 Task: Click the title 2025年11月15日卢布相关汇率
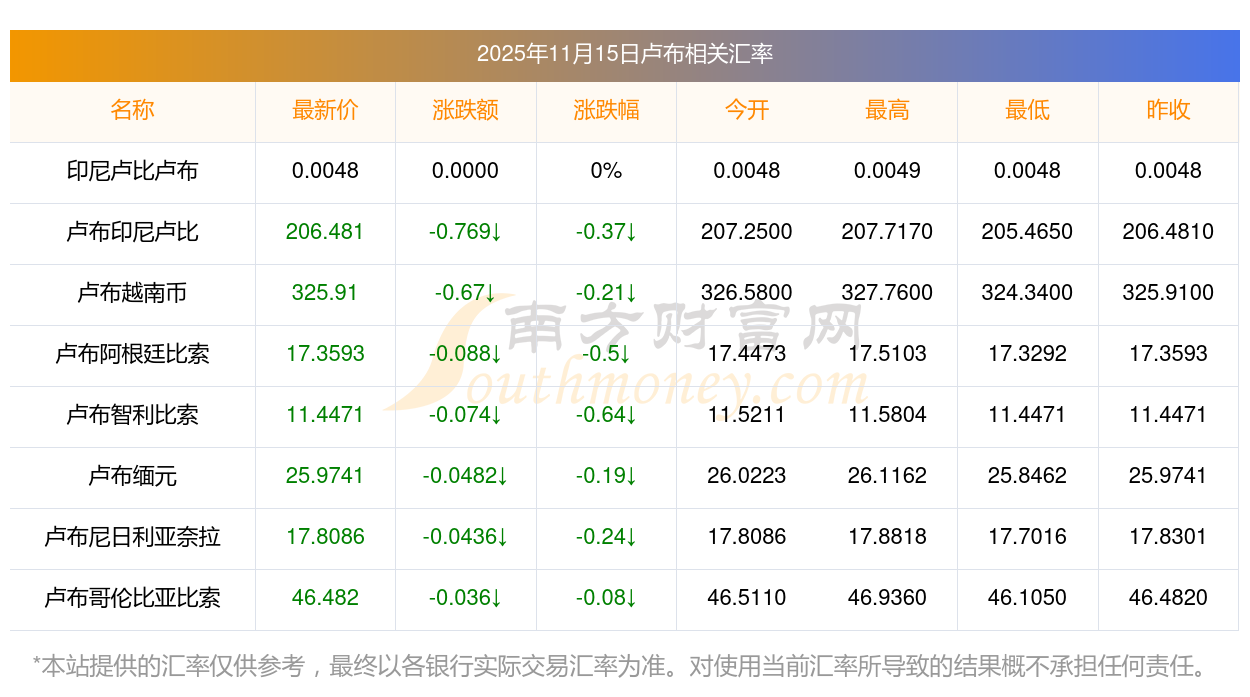pyautogui.click(x=625, y=54)
